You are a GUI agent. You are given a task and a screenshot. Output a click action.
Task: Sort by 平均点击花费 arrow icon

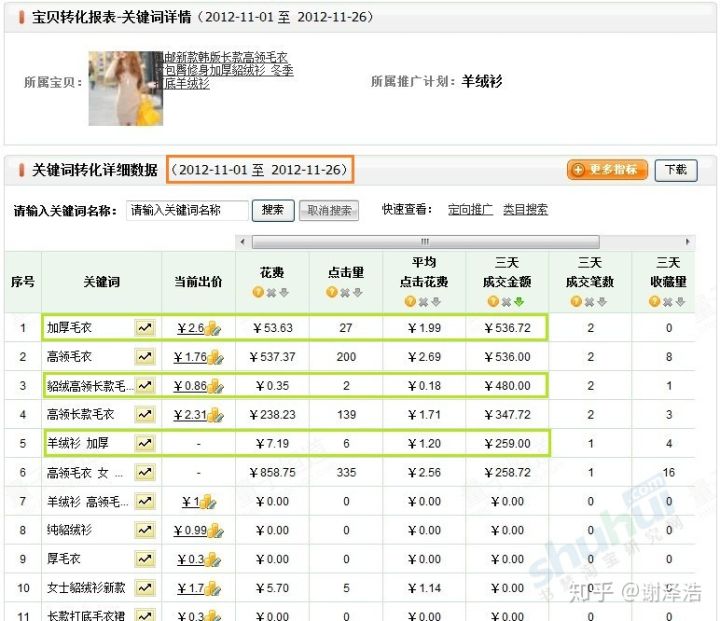click(x=437, y=301)
